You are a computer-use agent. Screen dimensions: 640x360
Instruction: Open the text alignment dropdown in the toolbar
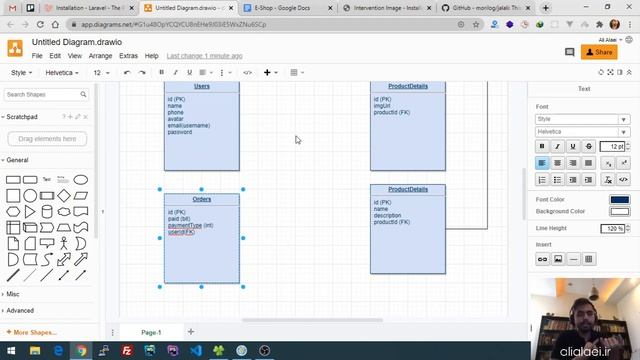click(x=206, y=72)
